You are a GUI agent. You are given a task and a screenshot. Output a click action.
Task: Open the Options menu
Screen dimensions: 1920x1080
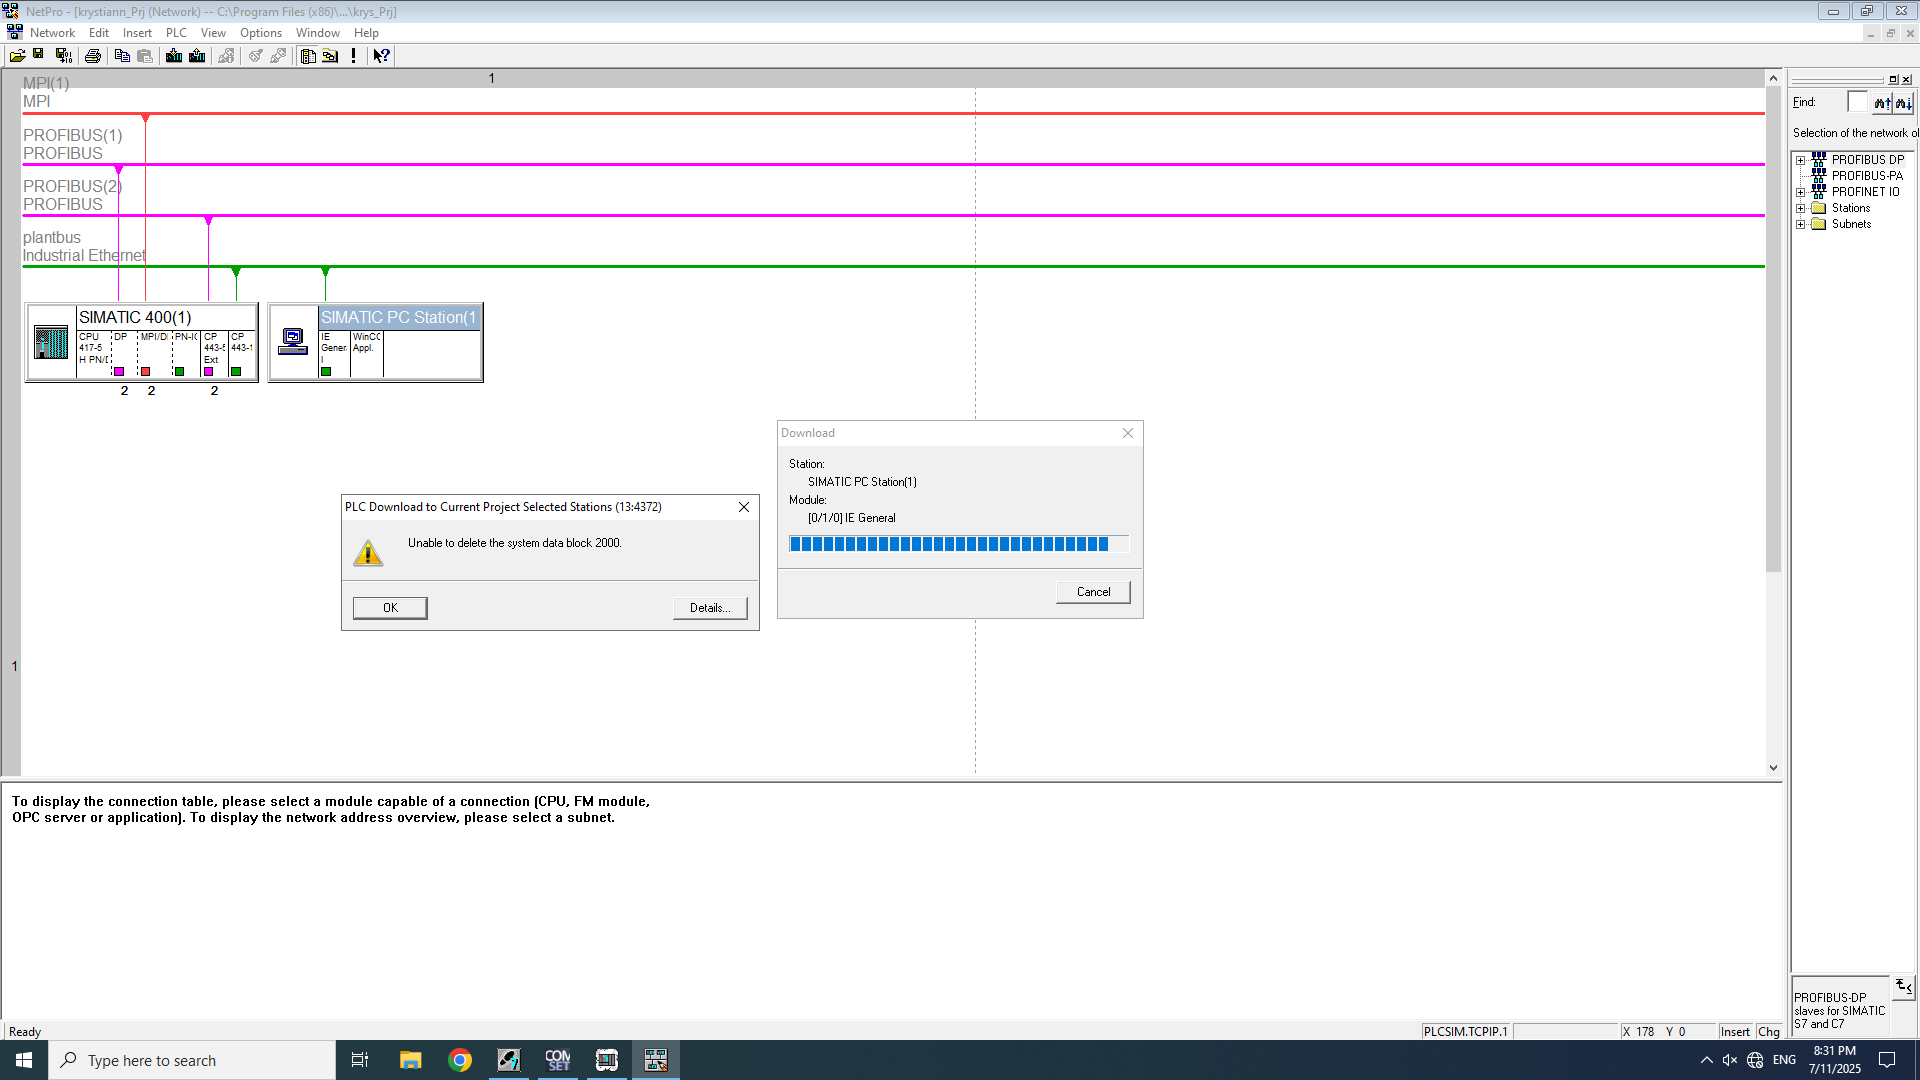pos(260,33)
